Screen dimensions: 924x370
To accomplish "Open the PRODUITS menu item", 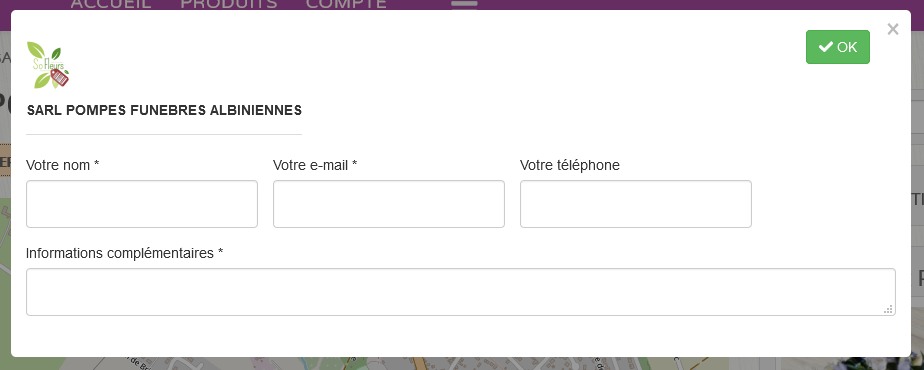I will point(229,4).
